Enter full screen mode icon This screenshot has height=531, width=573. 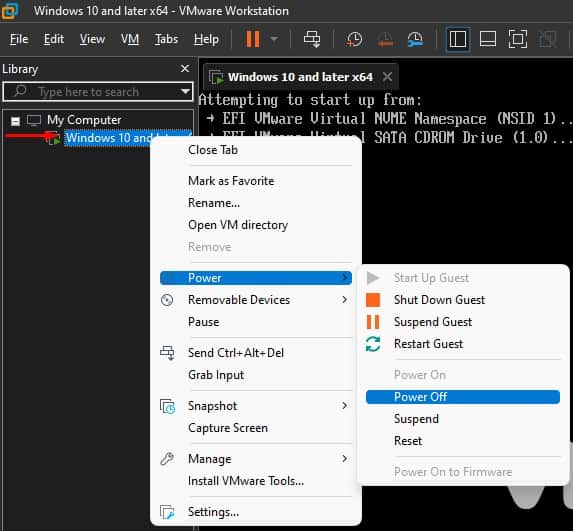(517, 39)
